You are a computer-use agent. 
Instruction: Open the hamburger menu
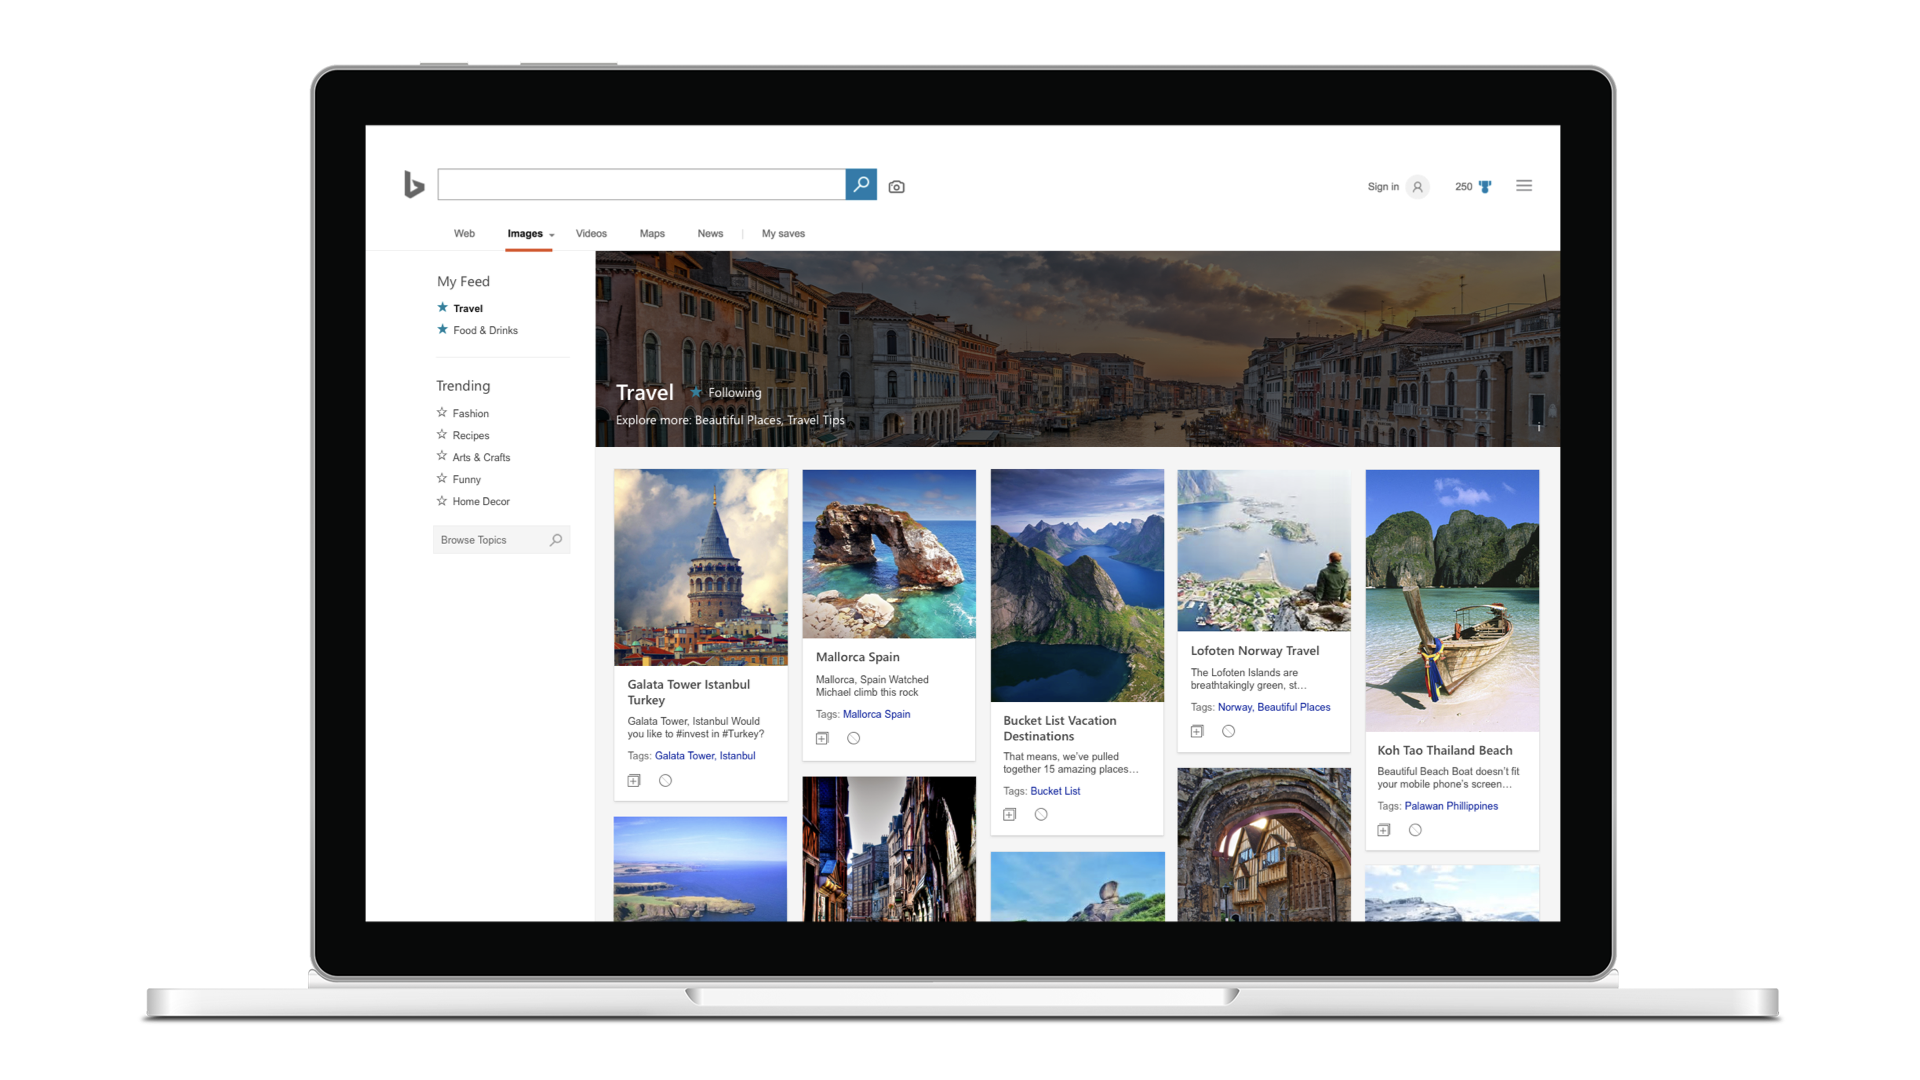pos(1523,186)
